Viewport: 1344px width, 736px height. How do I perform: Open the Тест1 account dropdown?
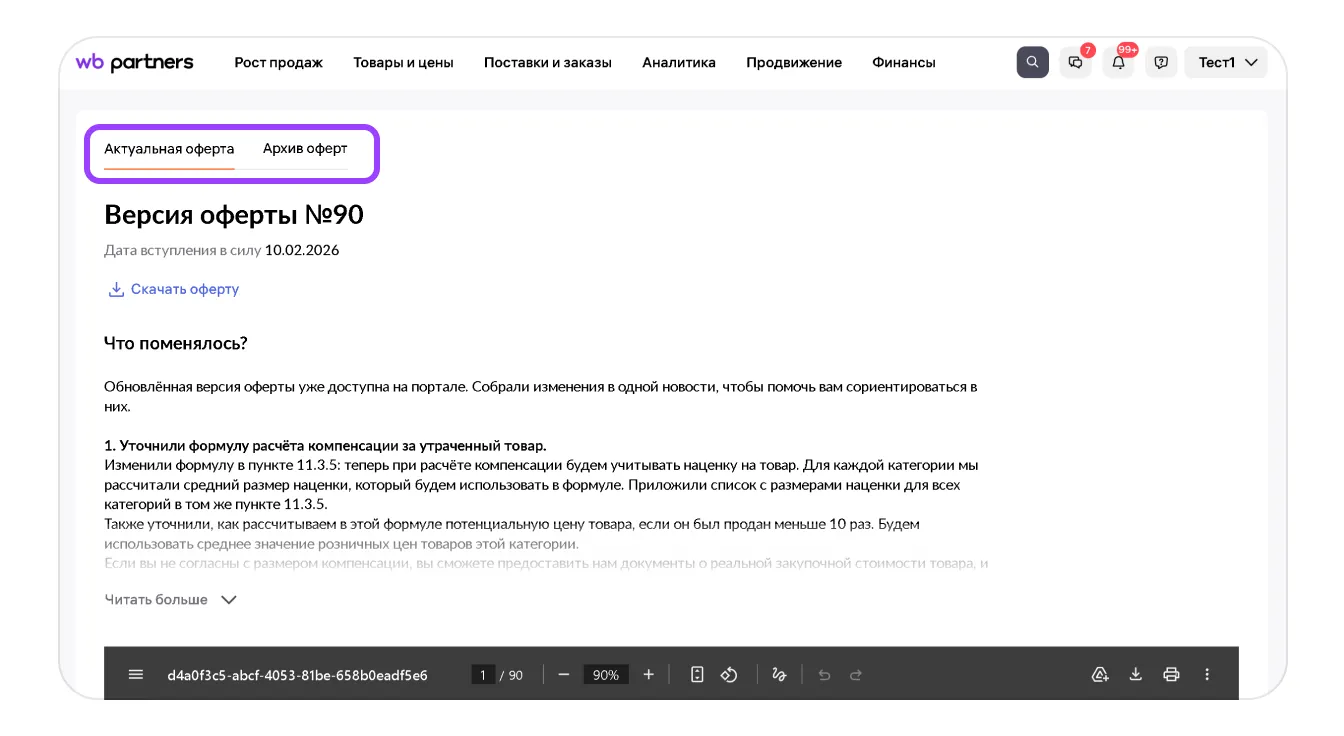[1226, 62]
